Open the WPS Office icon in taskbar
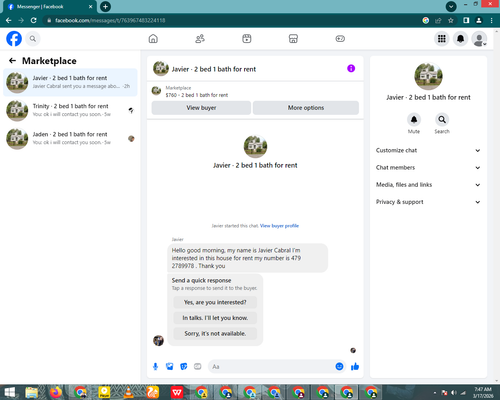Image resolution: width=500 pixels, height=400 pixels. (177, 392)
